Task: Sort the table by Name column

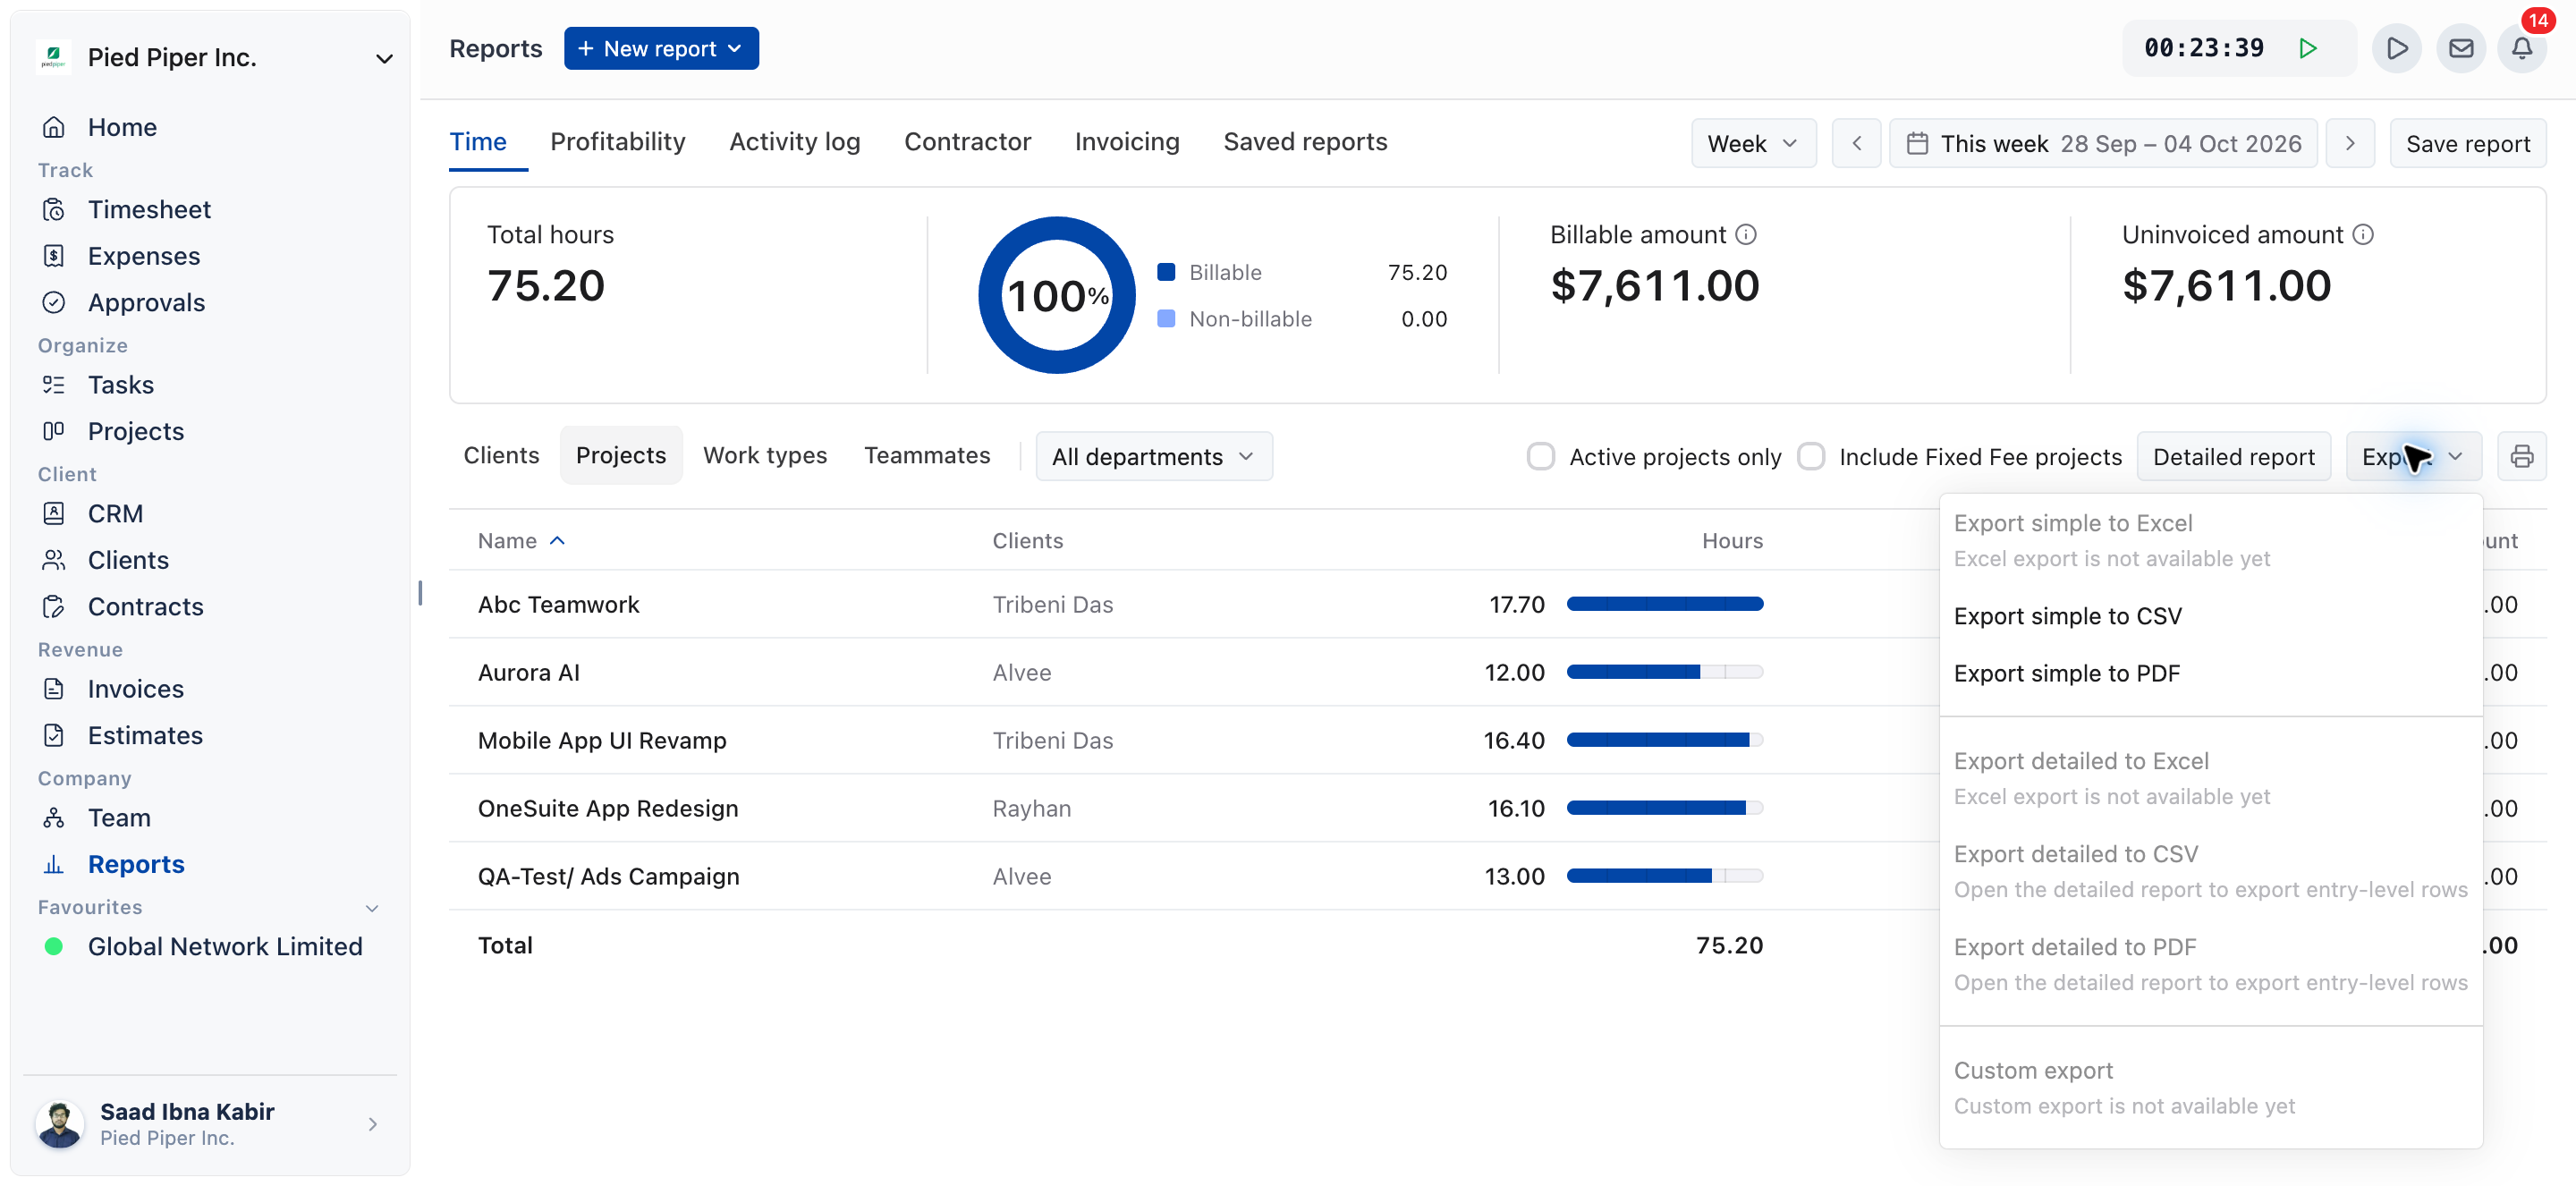Action: [x=521, y=540]
